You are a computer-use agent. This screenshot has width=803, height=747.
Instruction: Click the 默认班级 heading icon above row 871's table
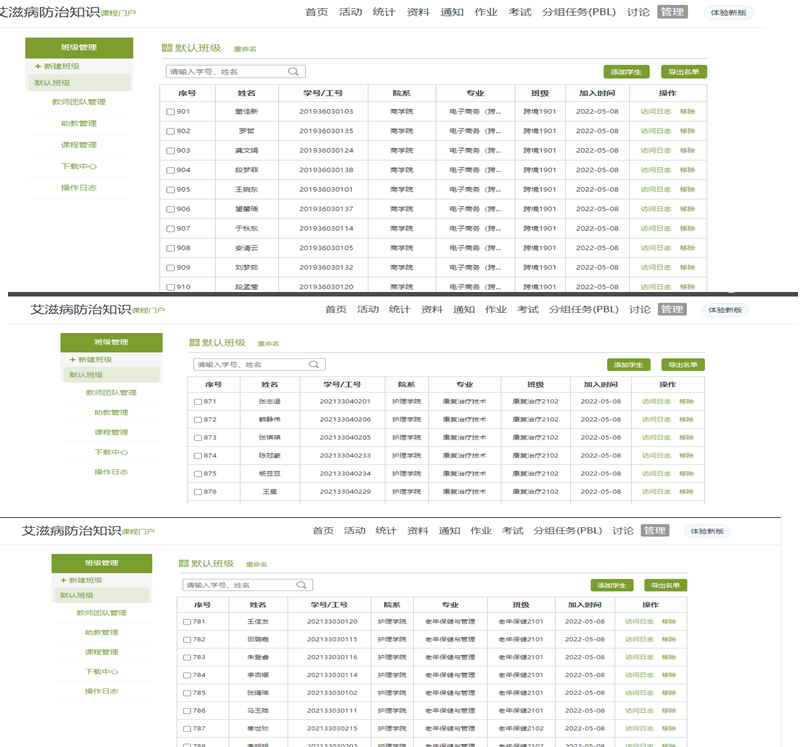point(194,343)
